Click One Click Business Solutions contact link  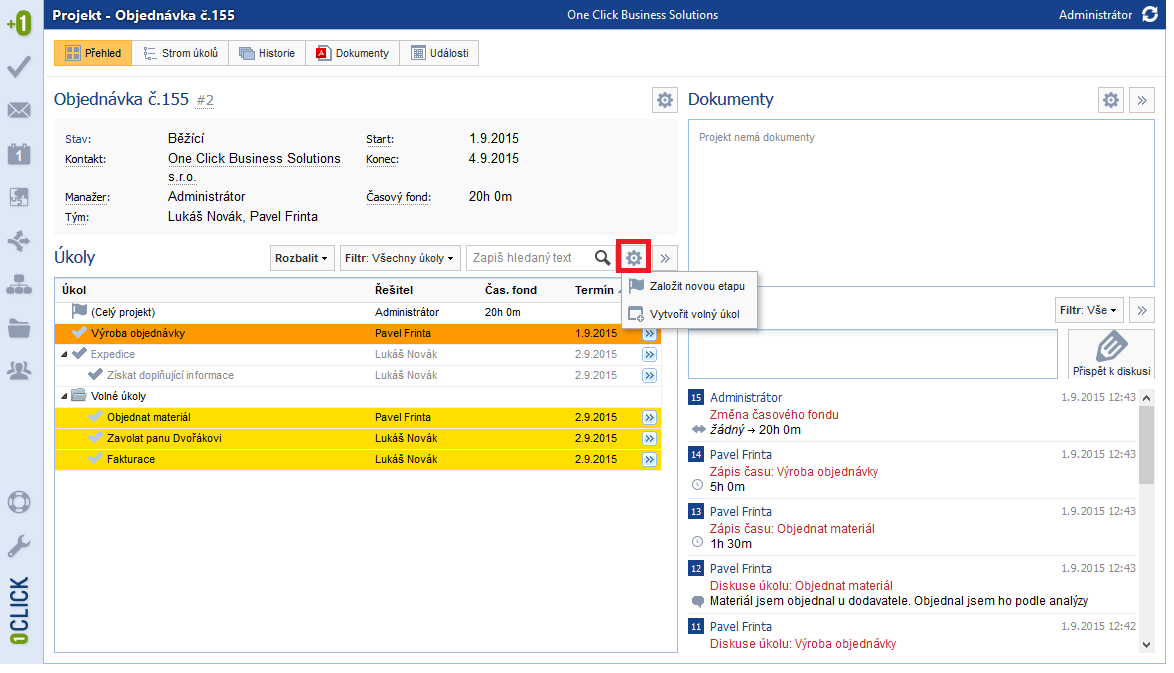point(254,159)
